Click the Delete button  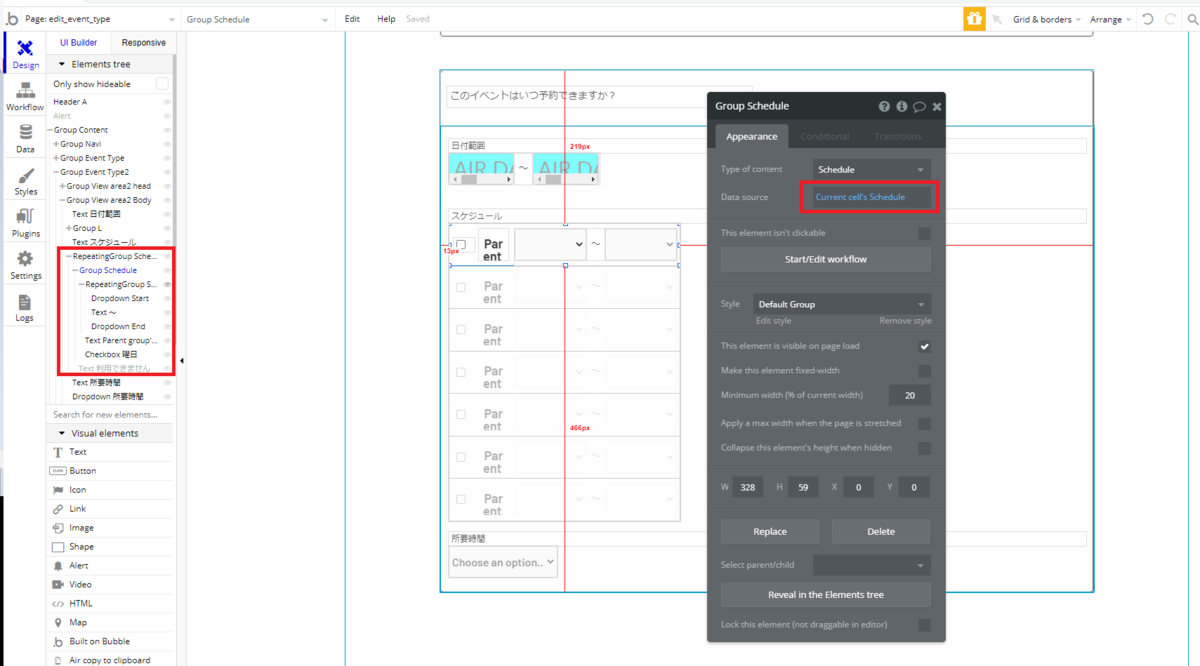click(x=881, y=531)
